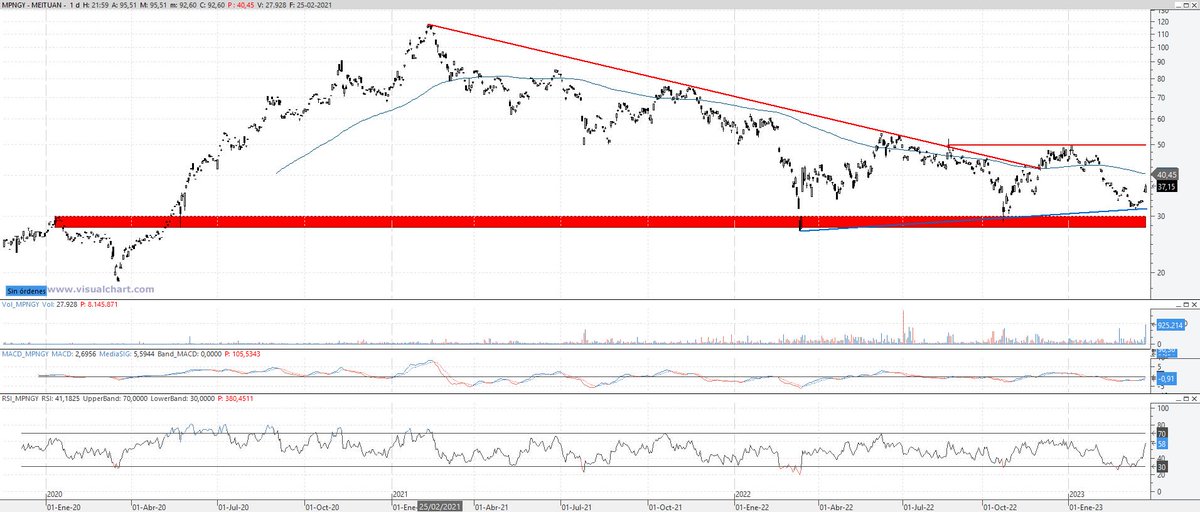This screenshot has height=512, width=1200.
Task: Click the 40,45 price tag on price axis
Action: point(1165,174)
